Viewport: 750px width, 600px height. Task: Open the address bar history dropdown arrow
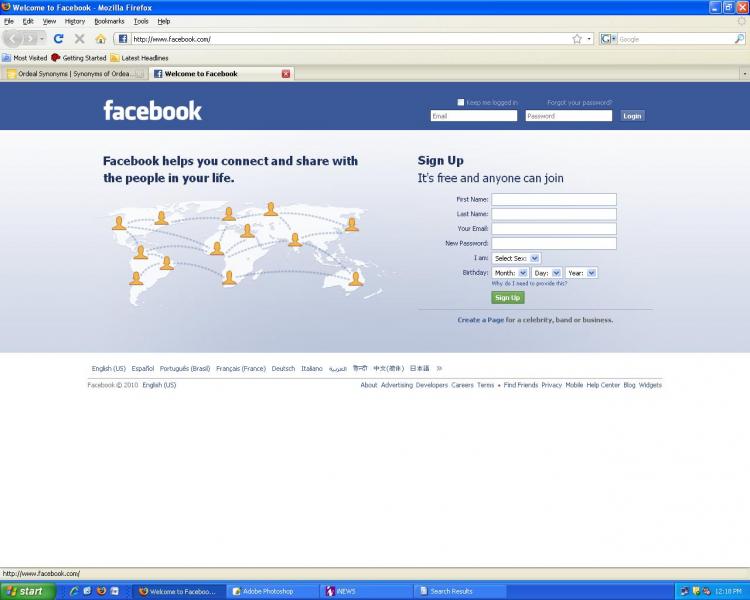click(x=589, y=39)
